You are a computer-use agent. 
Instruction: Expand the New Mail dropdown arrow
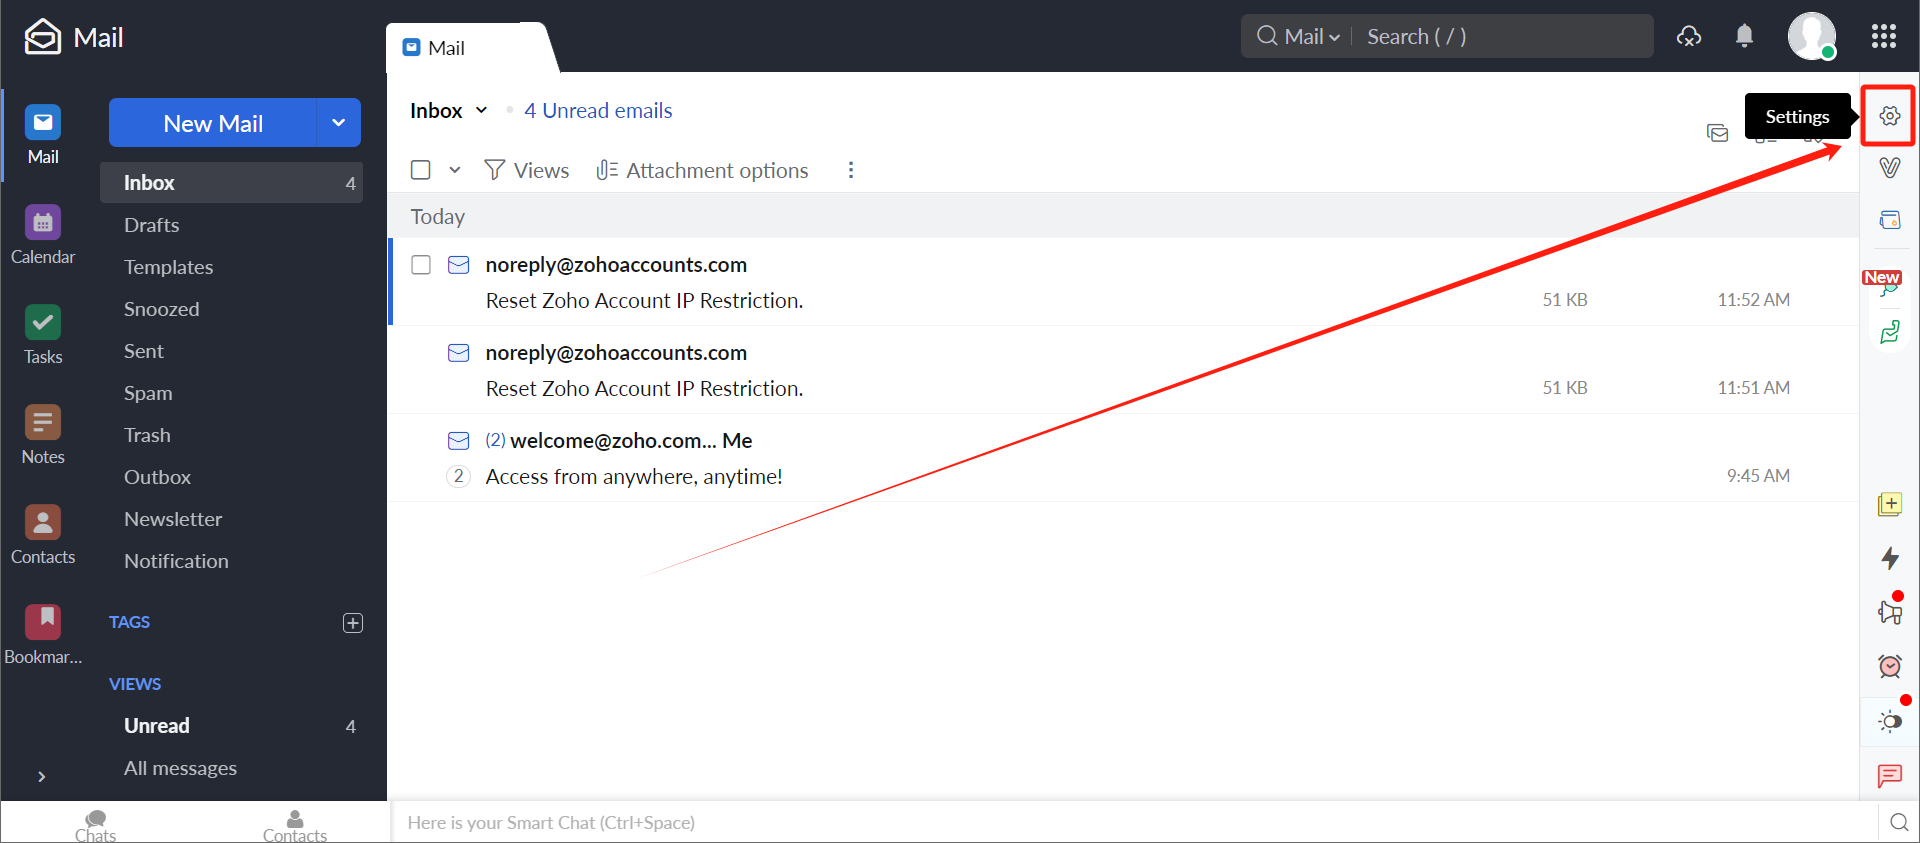pyautogui.click(x=339, y=123)
